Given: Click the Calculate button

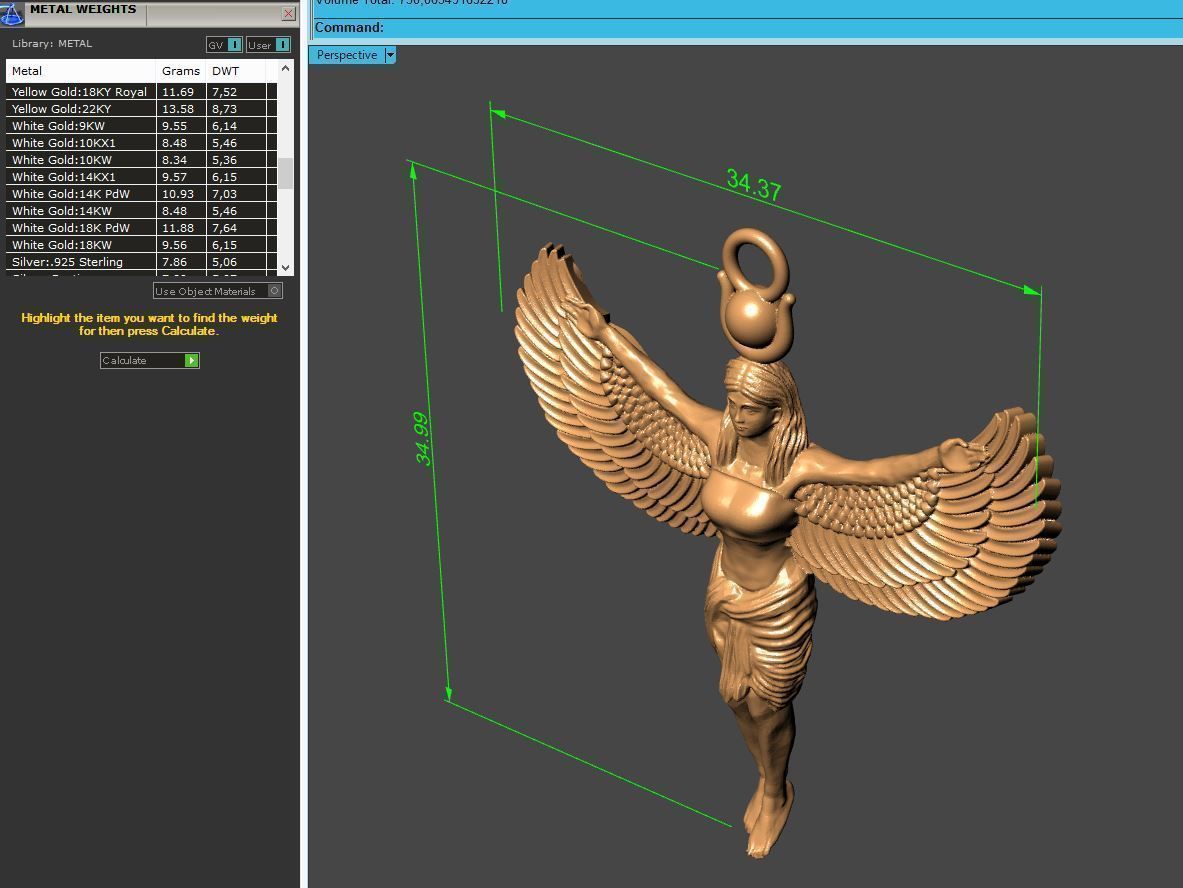Looking at the screenshot, I should [149, 361].
